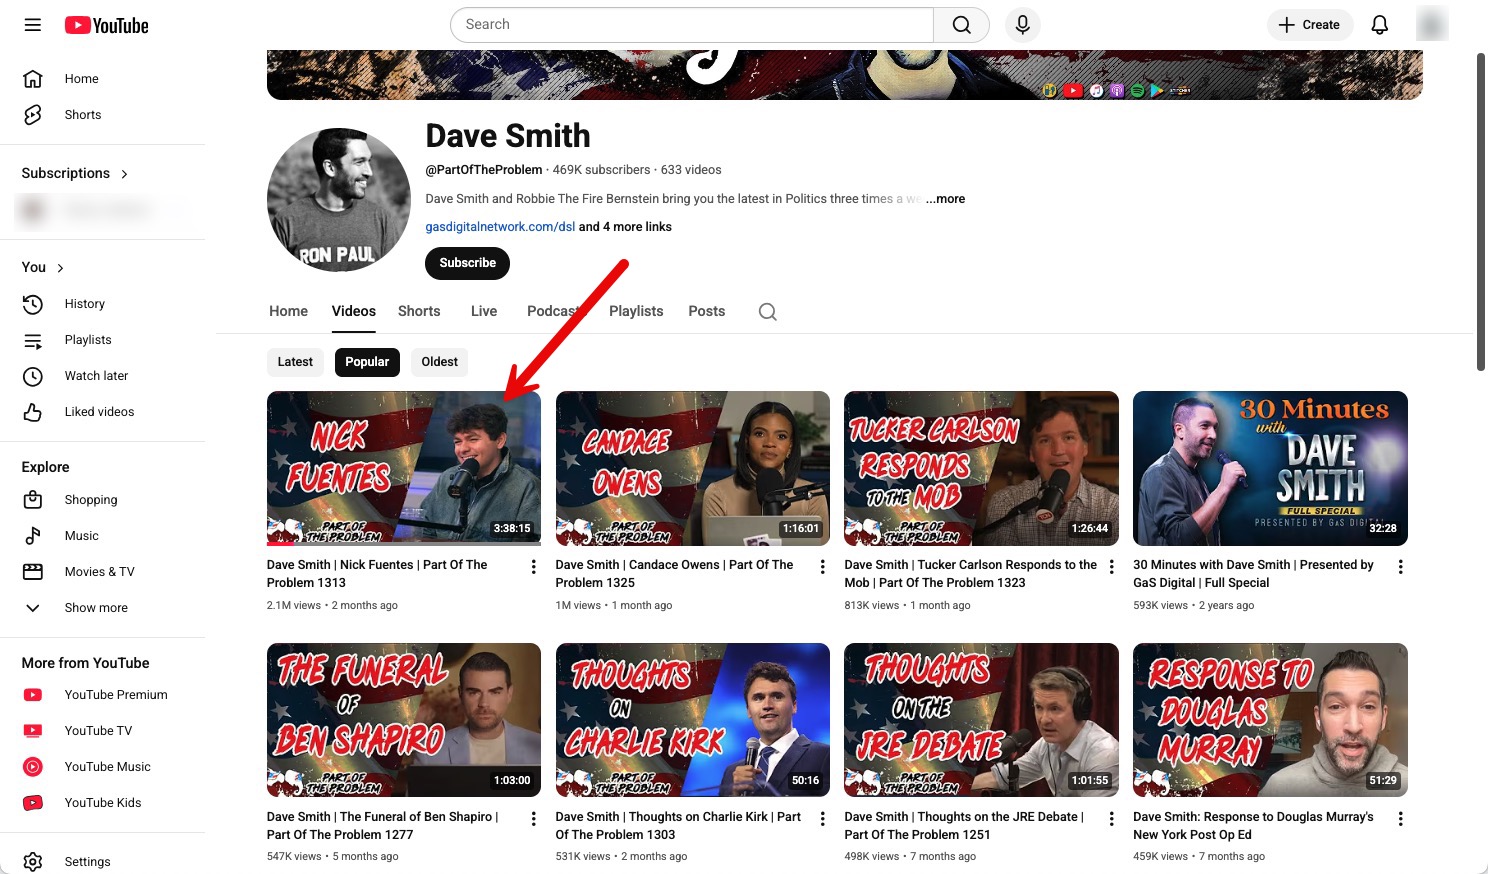
Task: Open YouTube Music from the sidebar
Action: click(x=107, y=766)
